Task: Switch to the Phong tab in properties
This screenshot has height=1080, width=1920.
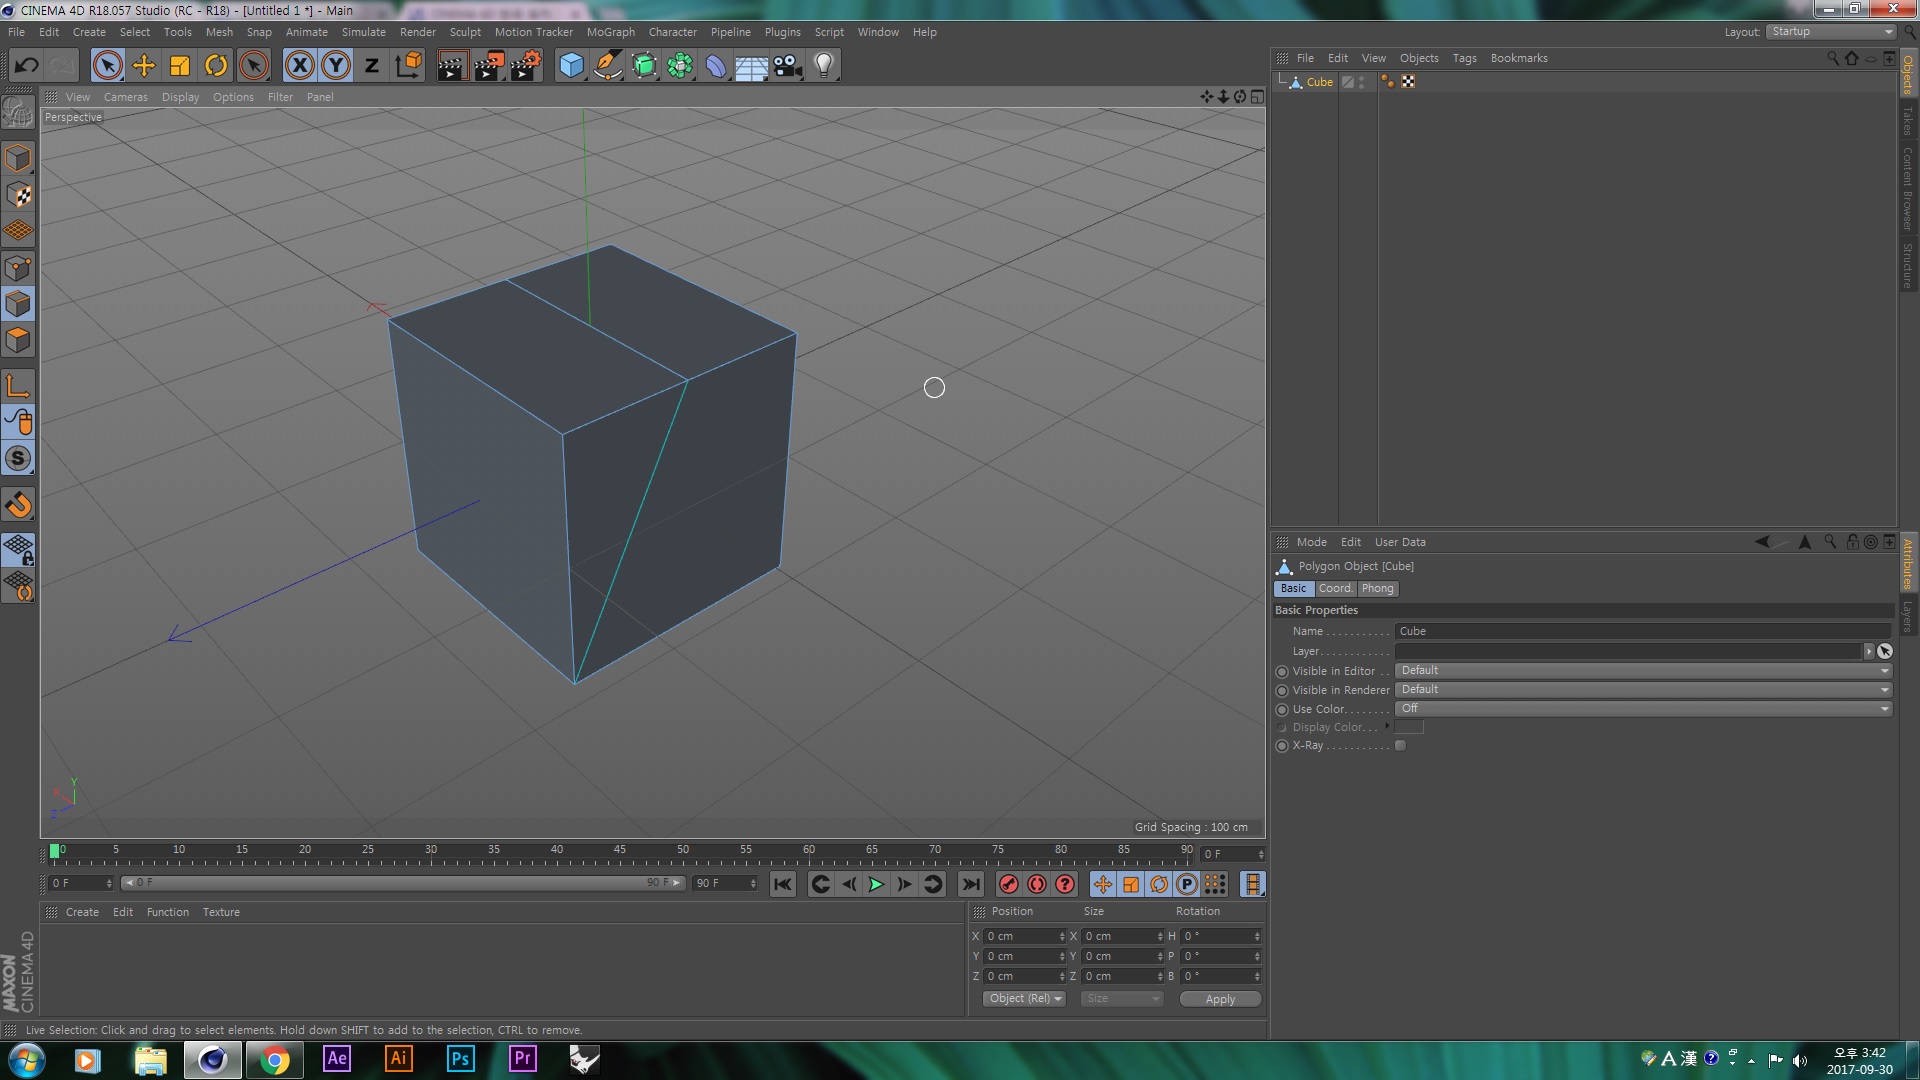Action: pyautogui.click(x=1377, y=588)
